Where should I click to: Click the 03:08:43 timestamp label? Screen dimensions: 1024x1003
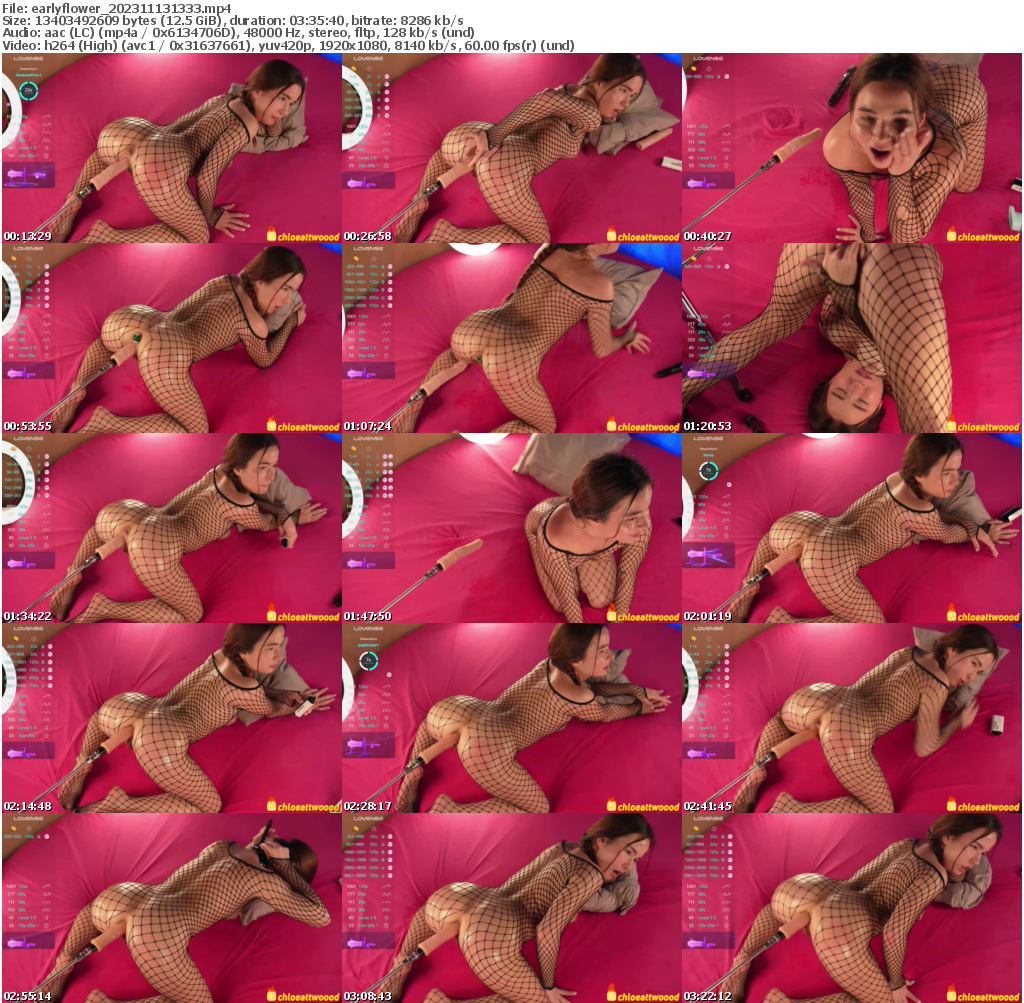point(368,995)
